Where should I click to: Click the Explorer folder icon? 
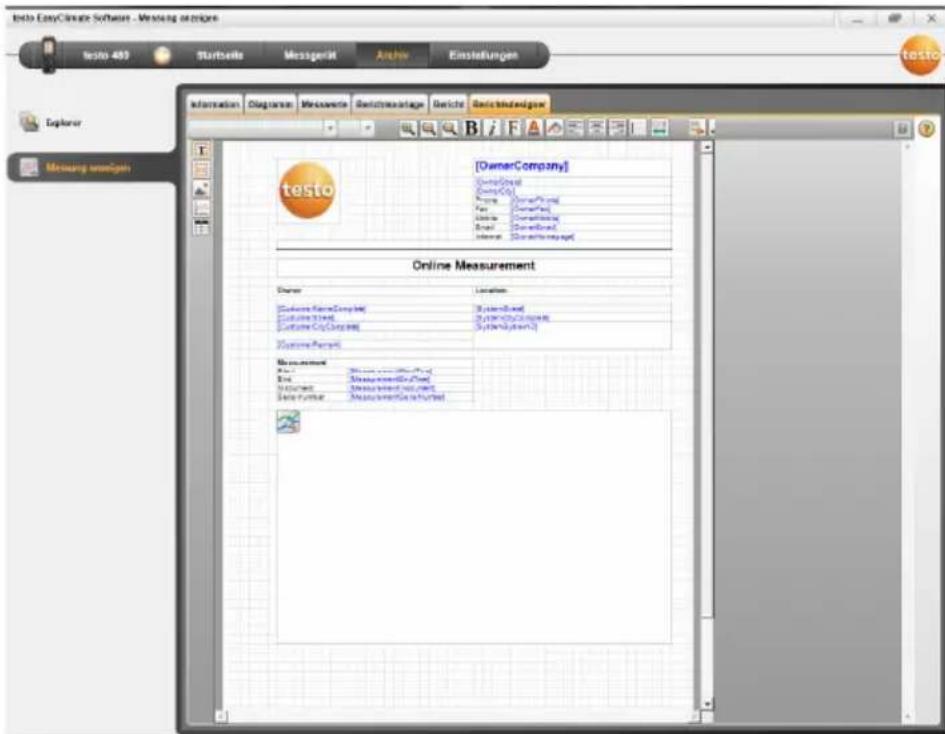[x=28, y=122]
